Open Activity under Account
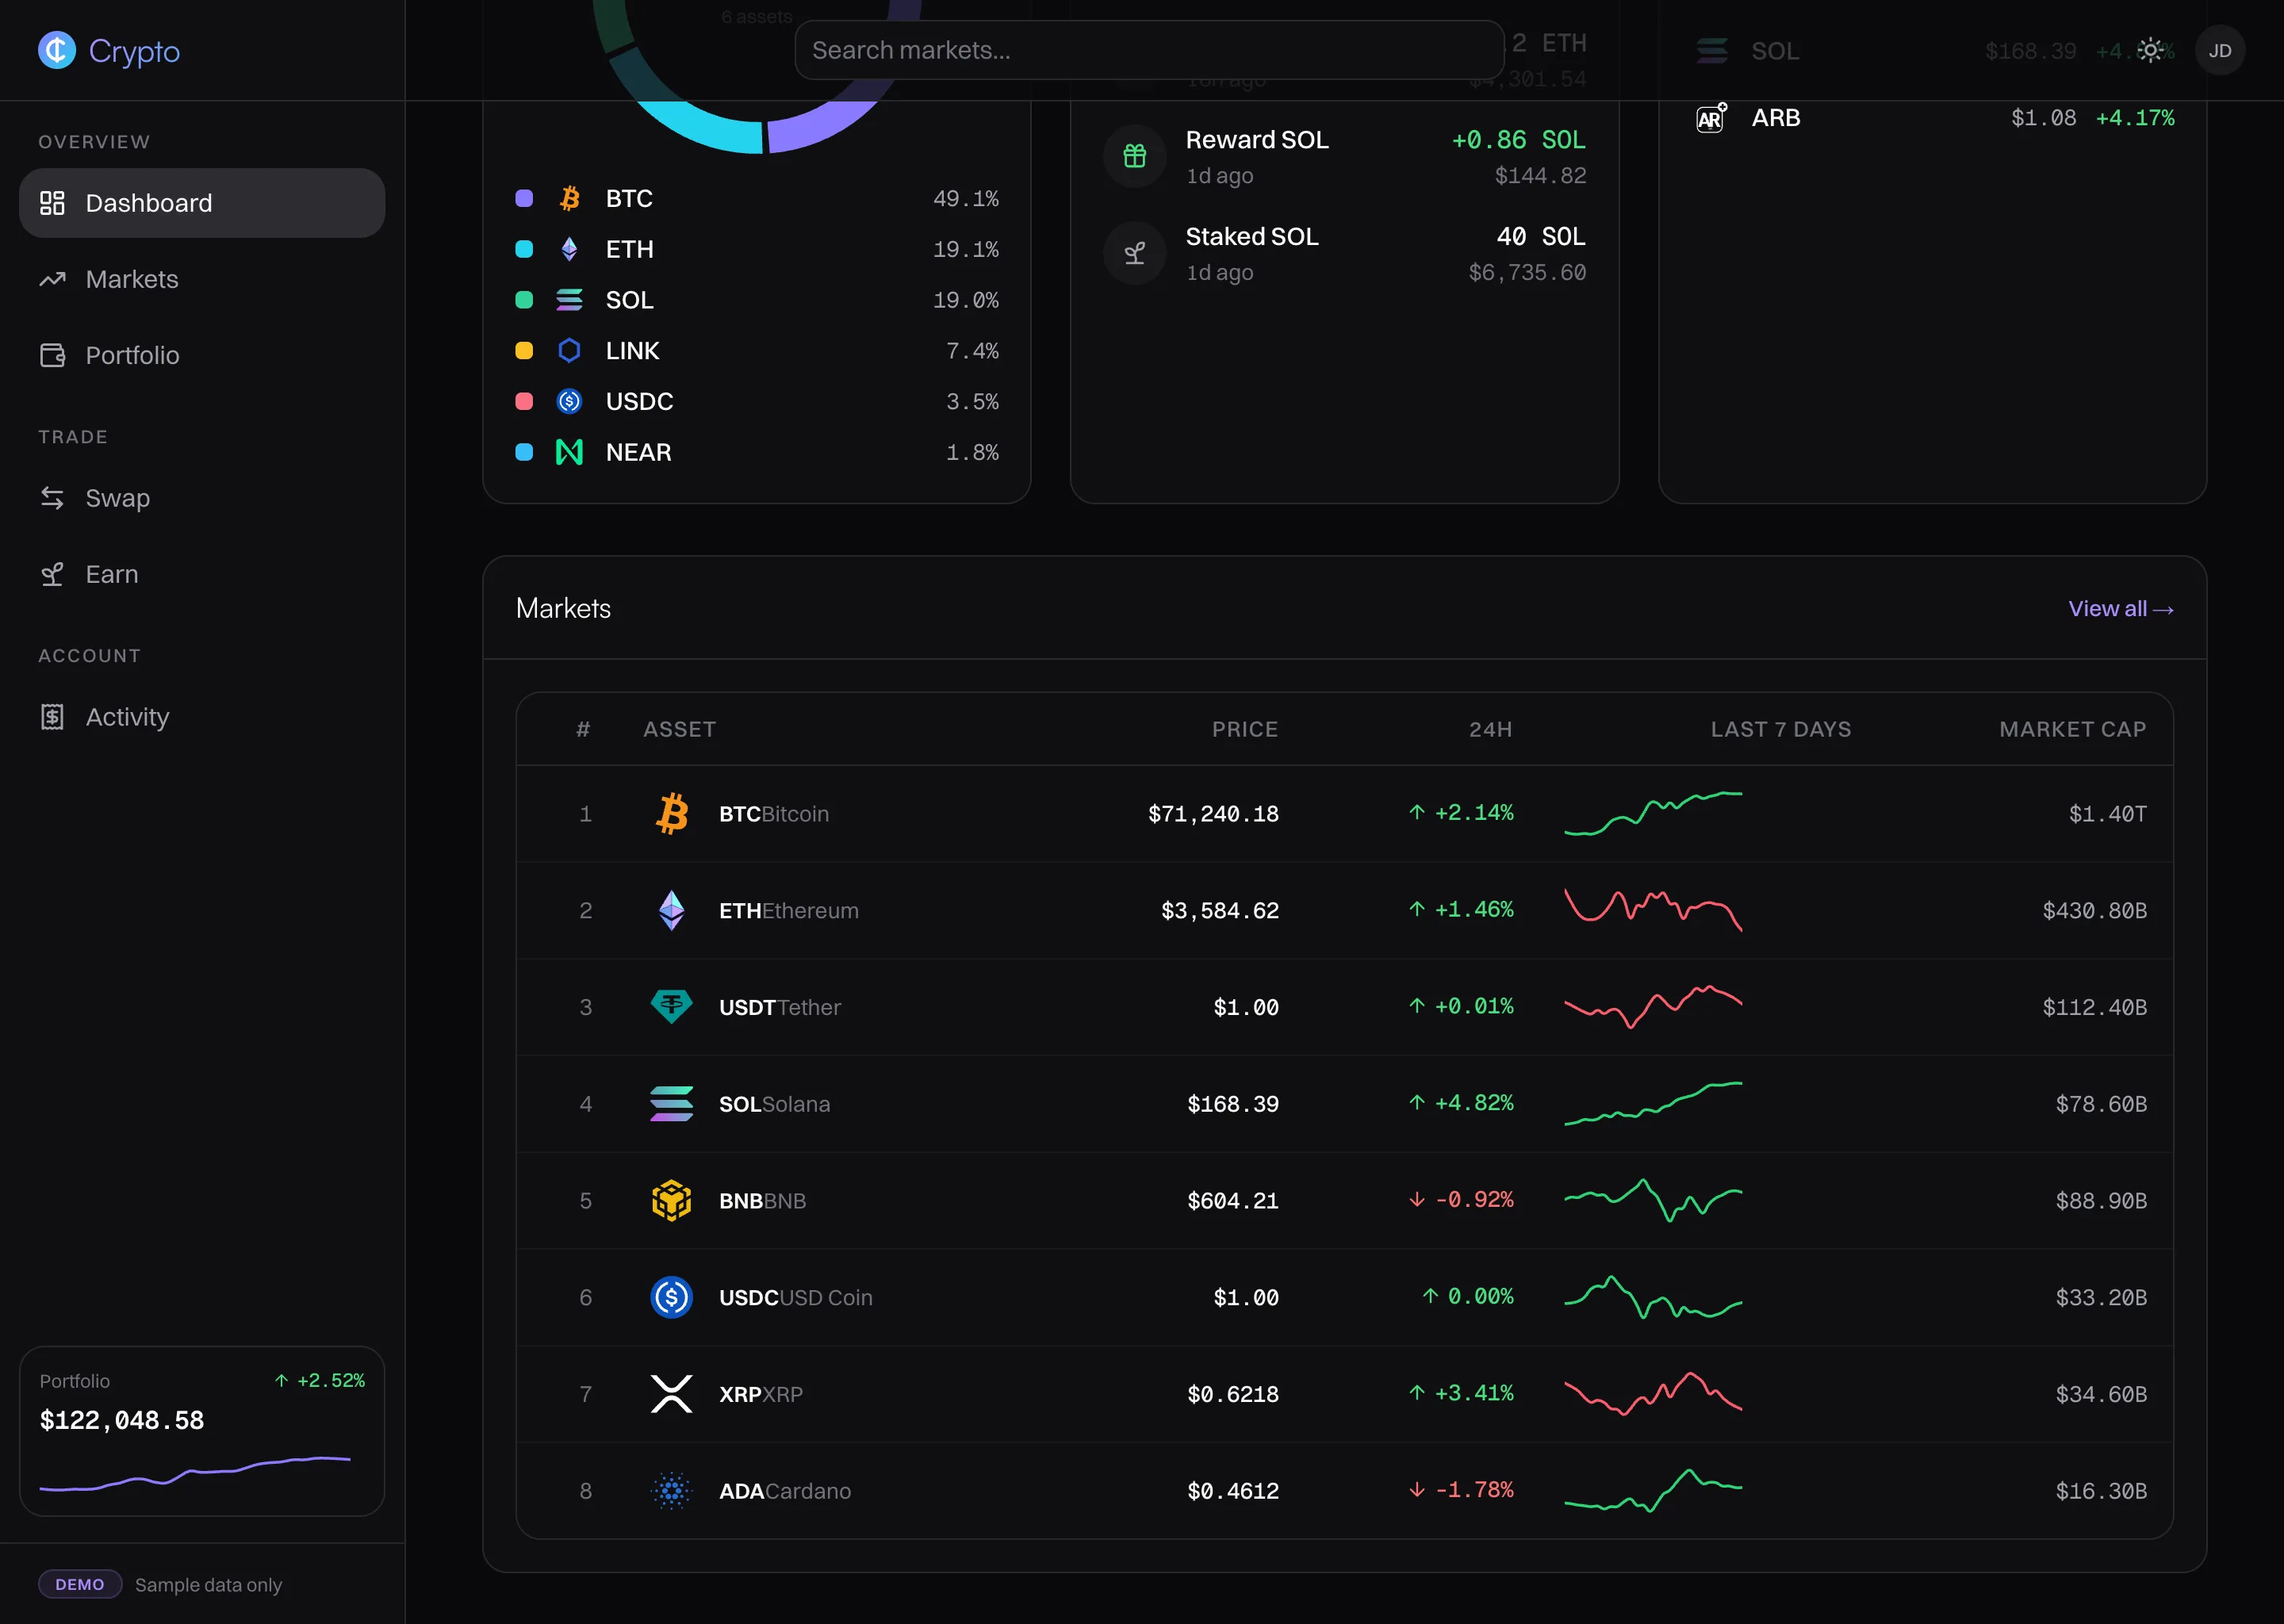This screenshot has width=2284, height=1624. [202, 717]
